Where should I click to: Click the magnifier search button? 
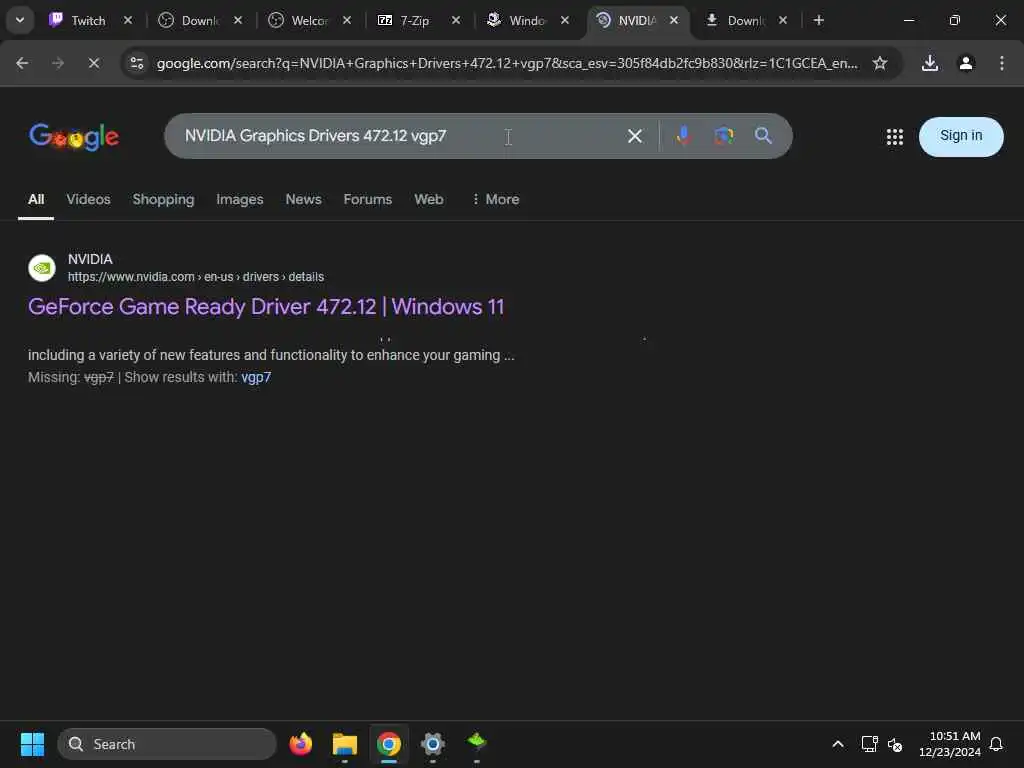(763, 136)
